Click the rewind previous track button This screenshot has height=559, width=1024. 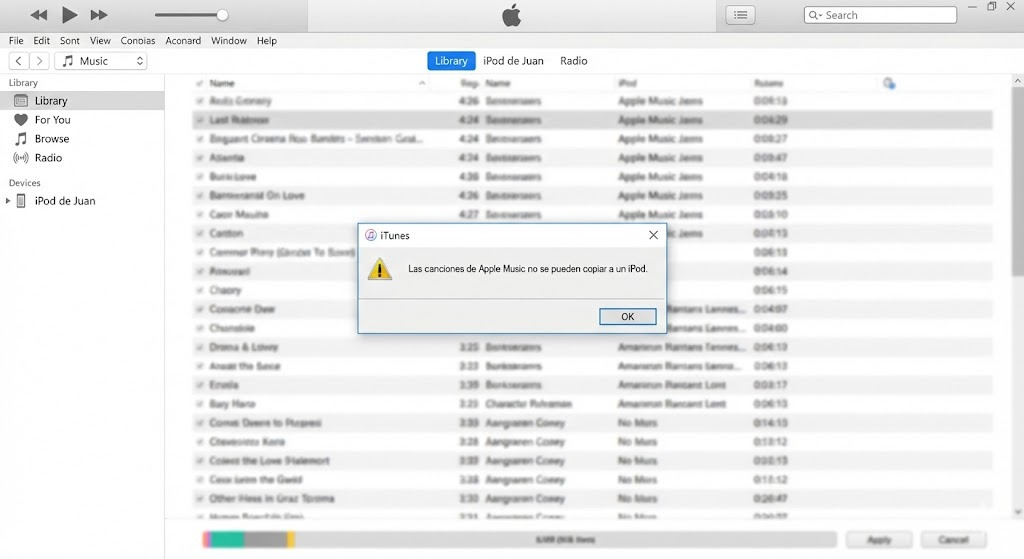click(39, 15)
